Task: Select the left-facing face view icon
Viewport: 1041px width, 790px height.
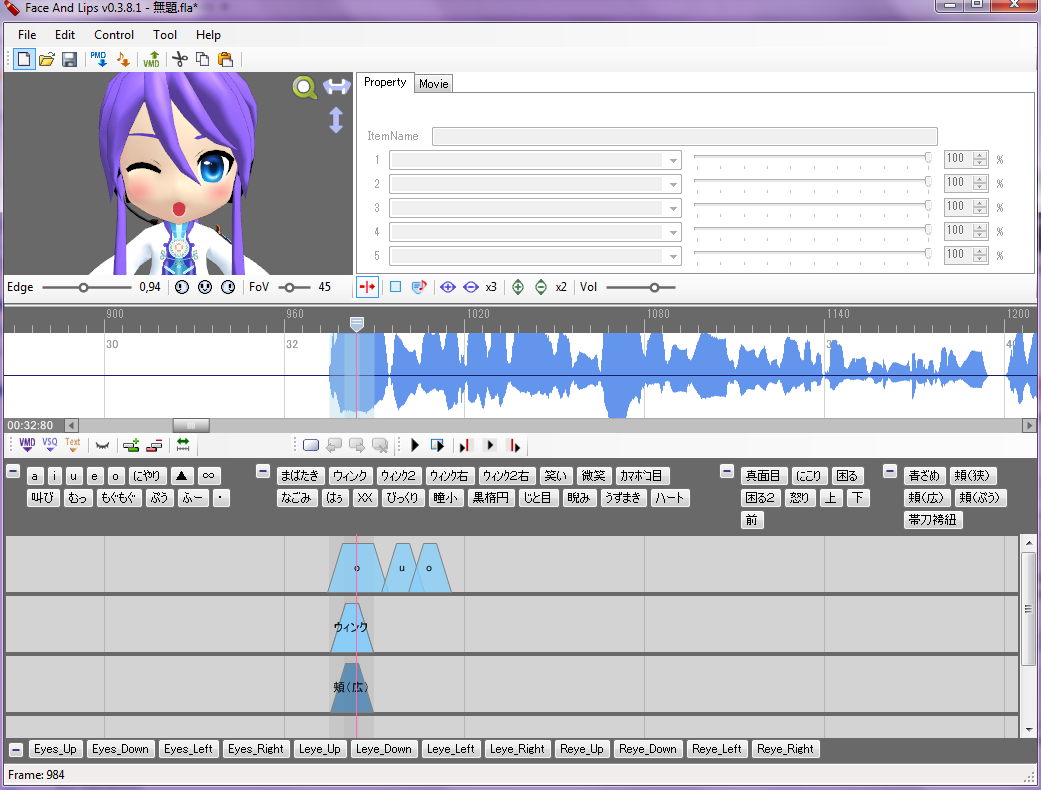Action: 182,287
